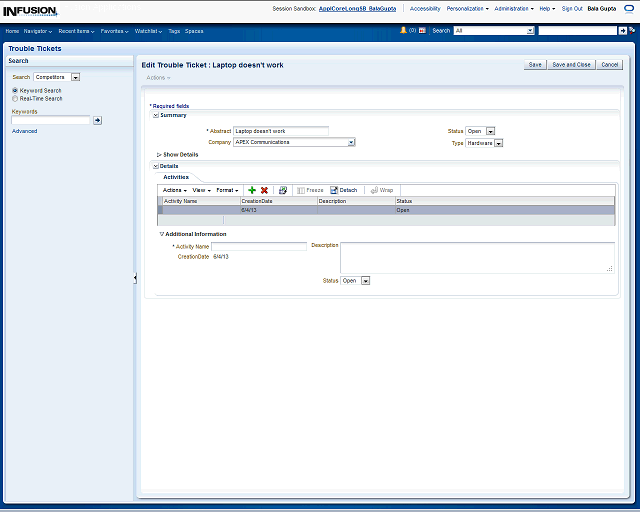The height and width of the screenshot is (512, 640).
Task: Collapse the left search pane splitter
Action: point(135,278)
